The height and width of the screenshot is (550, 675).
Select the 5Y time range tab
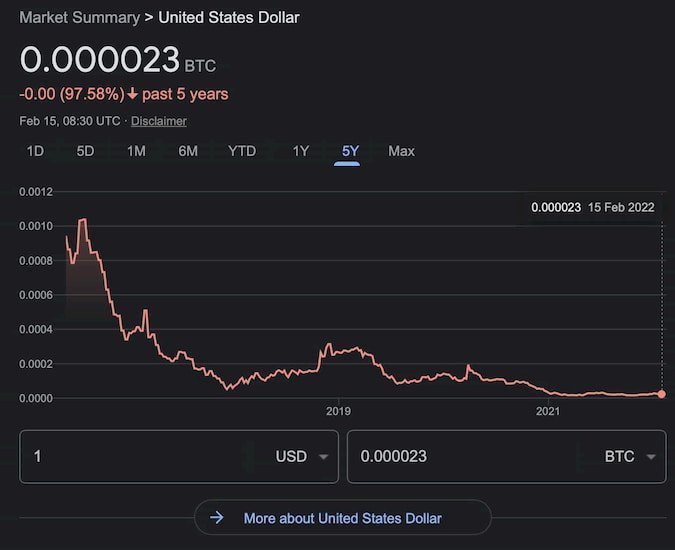click(x=350, y=151)
